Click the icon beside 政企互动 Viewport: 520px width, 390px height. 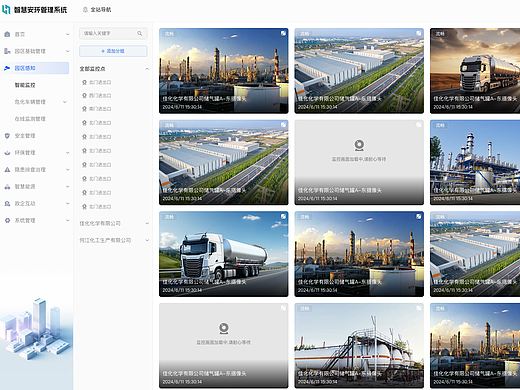click(x=7, y=203)
